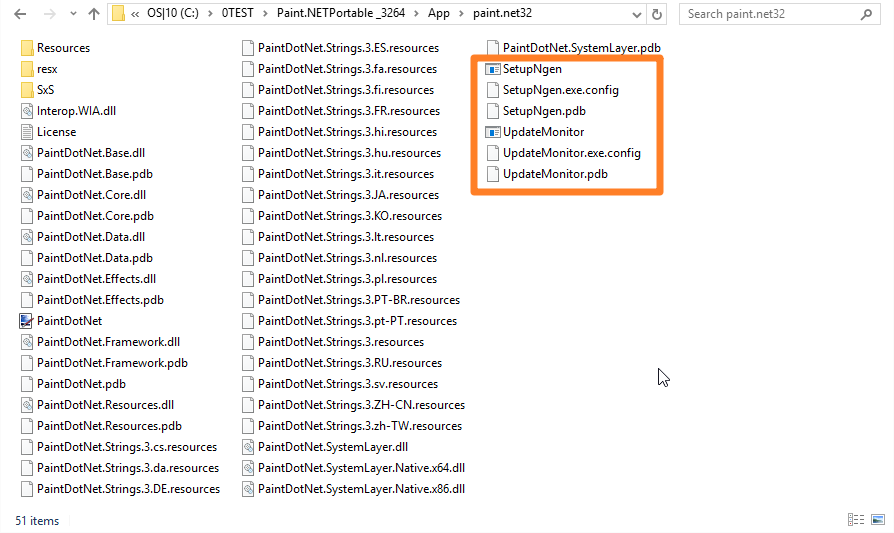Expand hidden breadcrumb path chevrons
The width and height of the screenshot is (894, 533).
point(135,14)
